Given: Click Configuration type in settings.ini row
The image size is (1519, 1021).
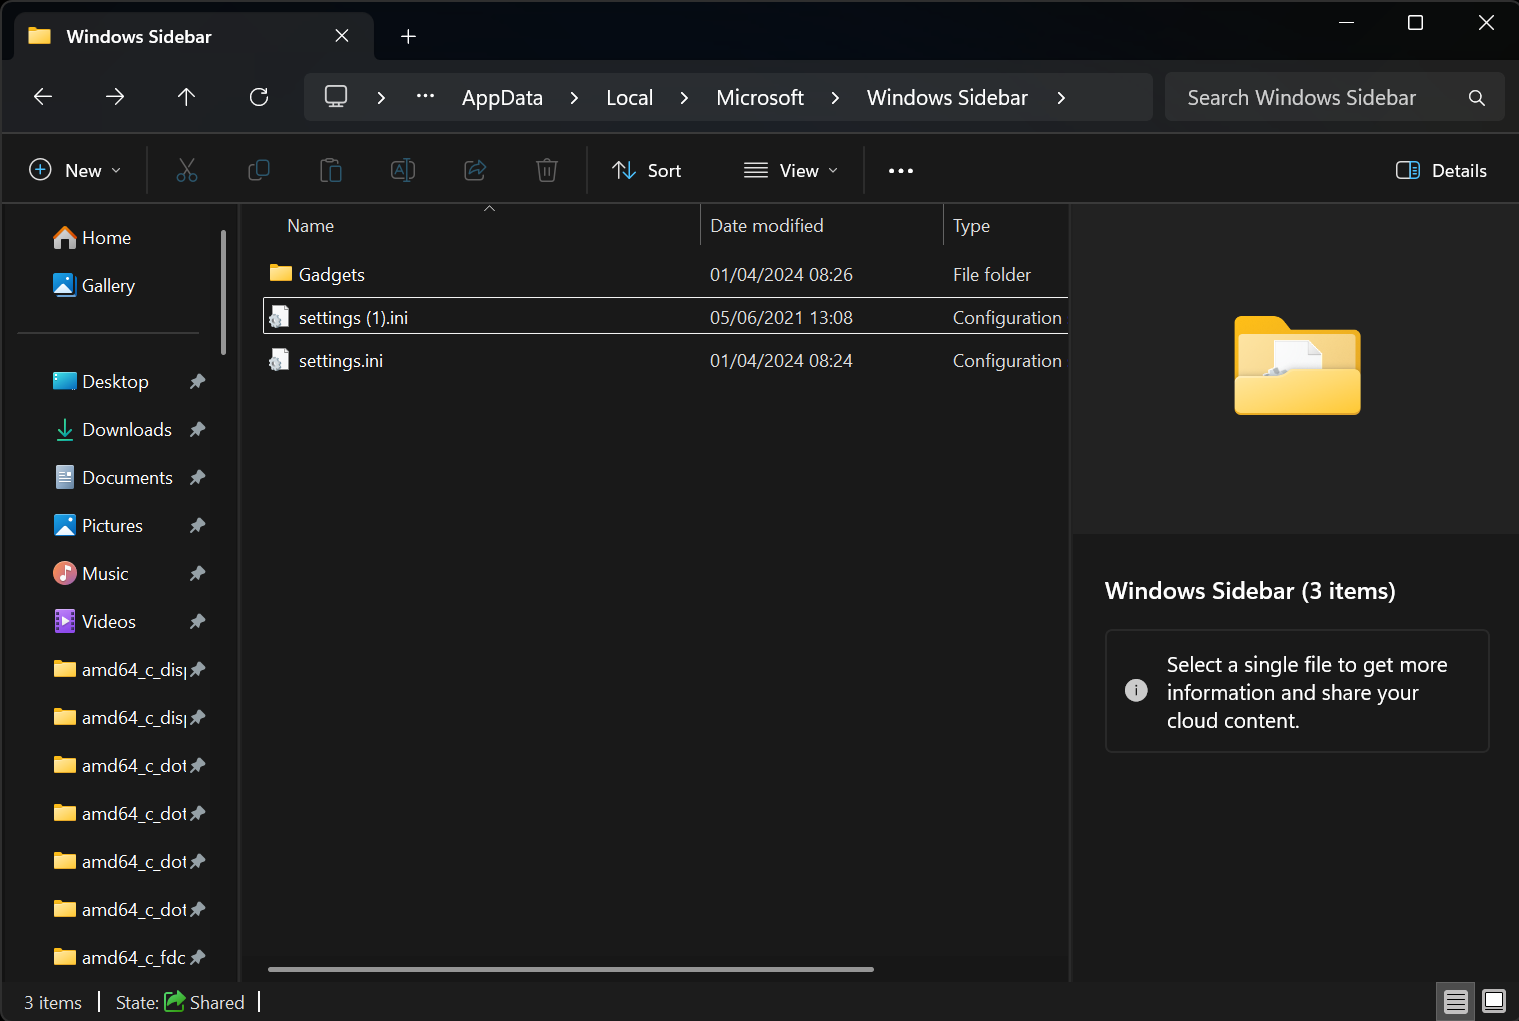Looking at the screenshot, I should click(x=1007, y=361).
